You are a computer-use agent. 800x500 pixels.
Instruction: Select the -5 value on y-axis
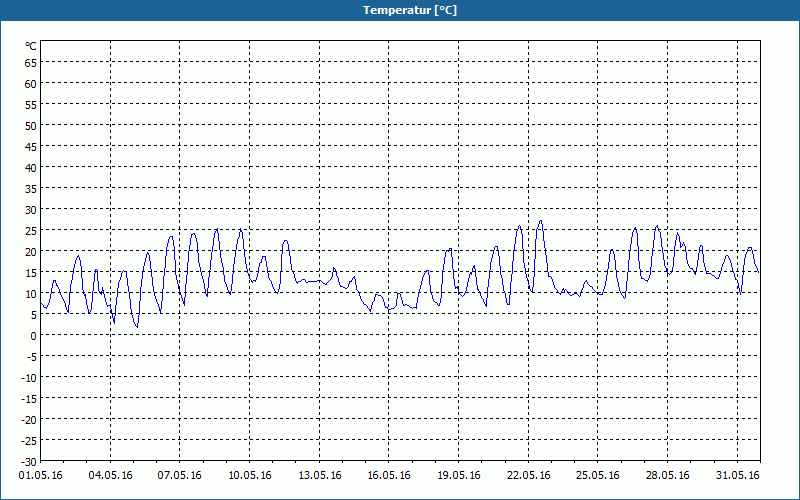pos(32,357)
